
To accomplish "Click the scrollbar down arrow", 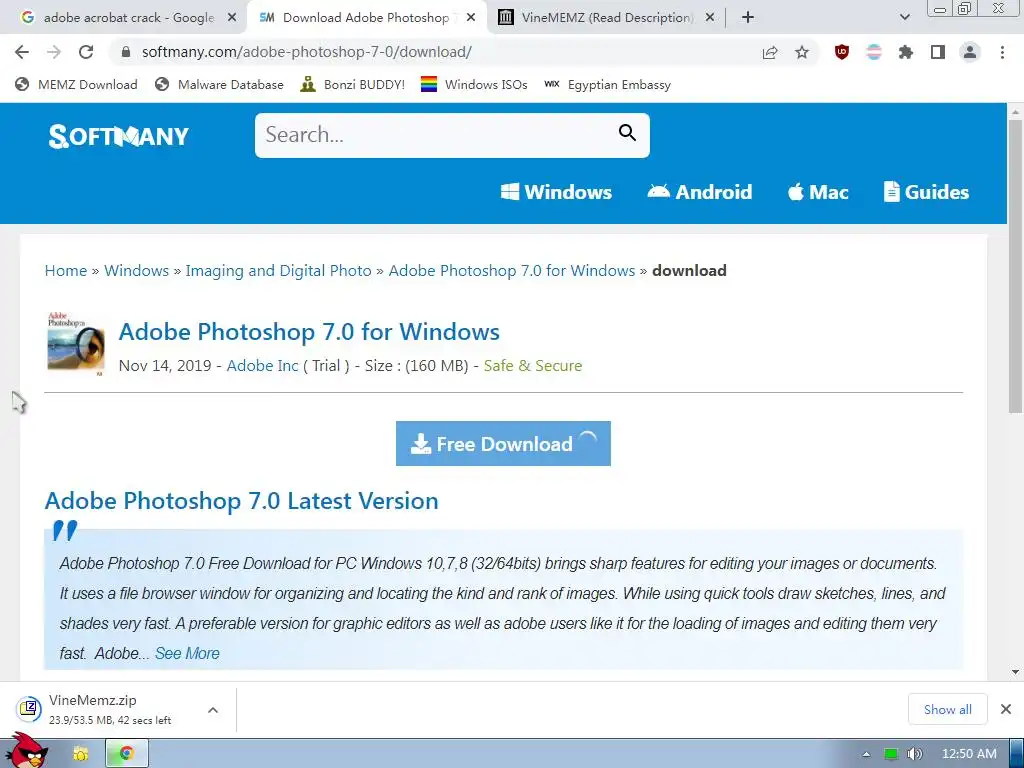I will pyautogui.click(x=1015, y=672).
